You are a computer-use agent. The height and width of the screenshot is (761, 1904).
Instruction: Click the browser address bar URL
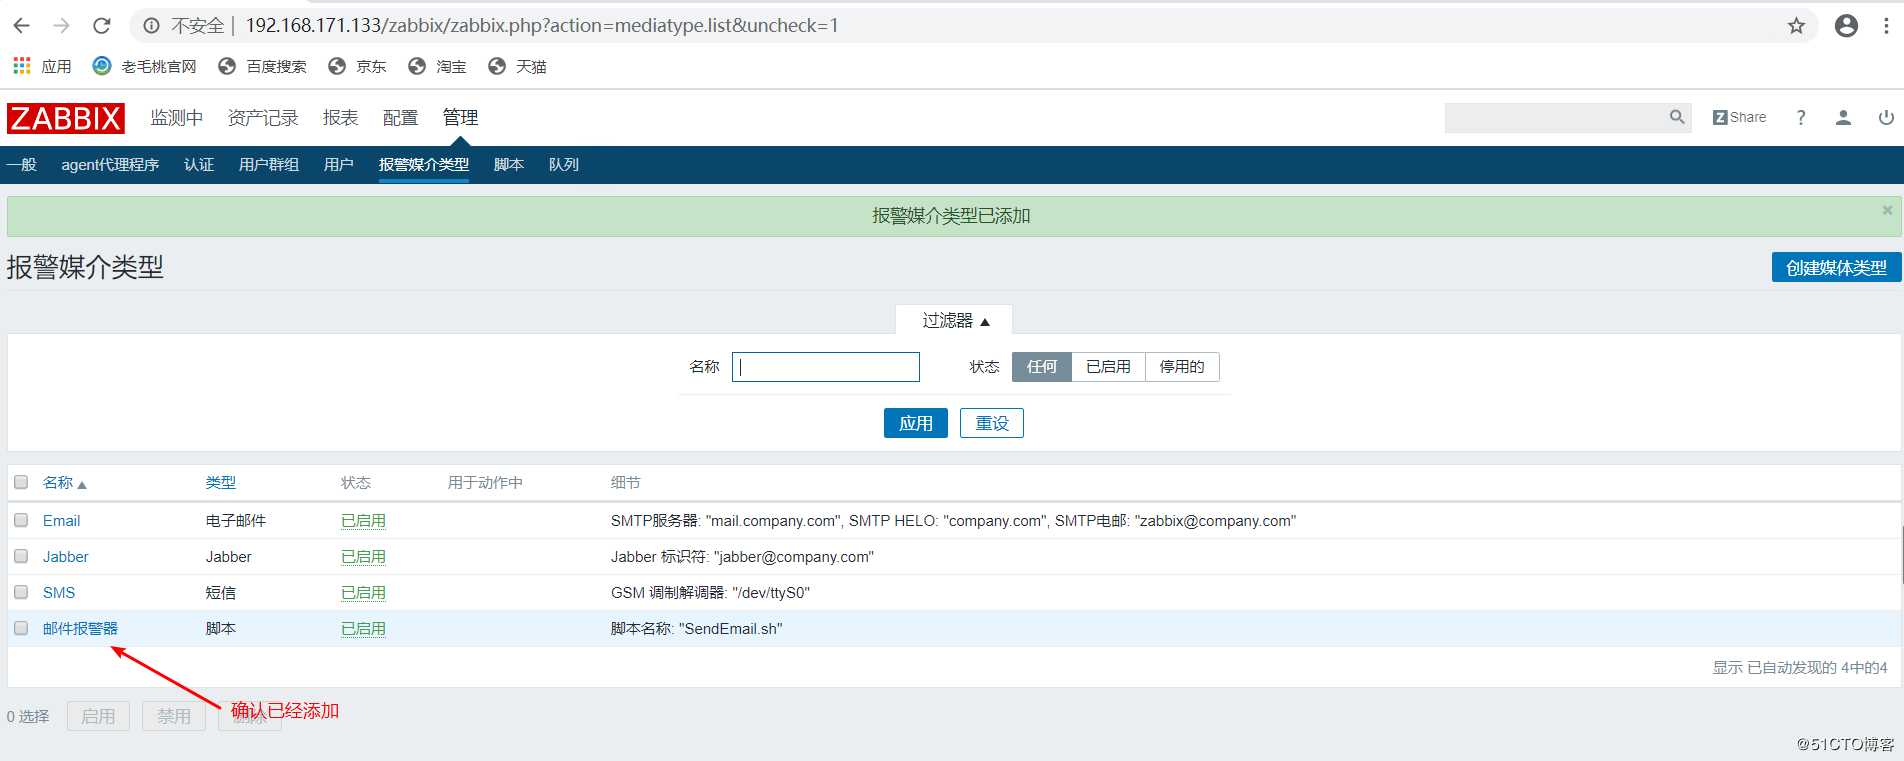[542, 26]
